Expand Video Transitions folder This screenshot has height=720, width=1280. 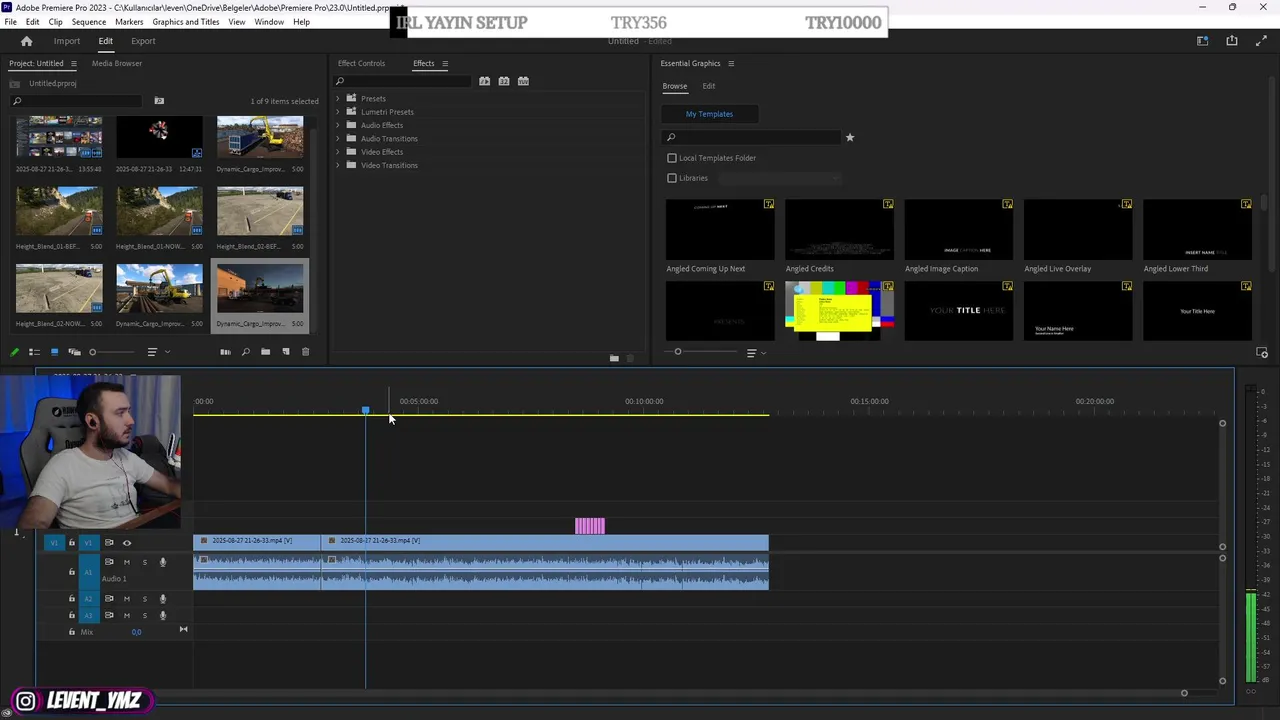(x=337, y=165)
